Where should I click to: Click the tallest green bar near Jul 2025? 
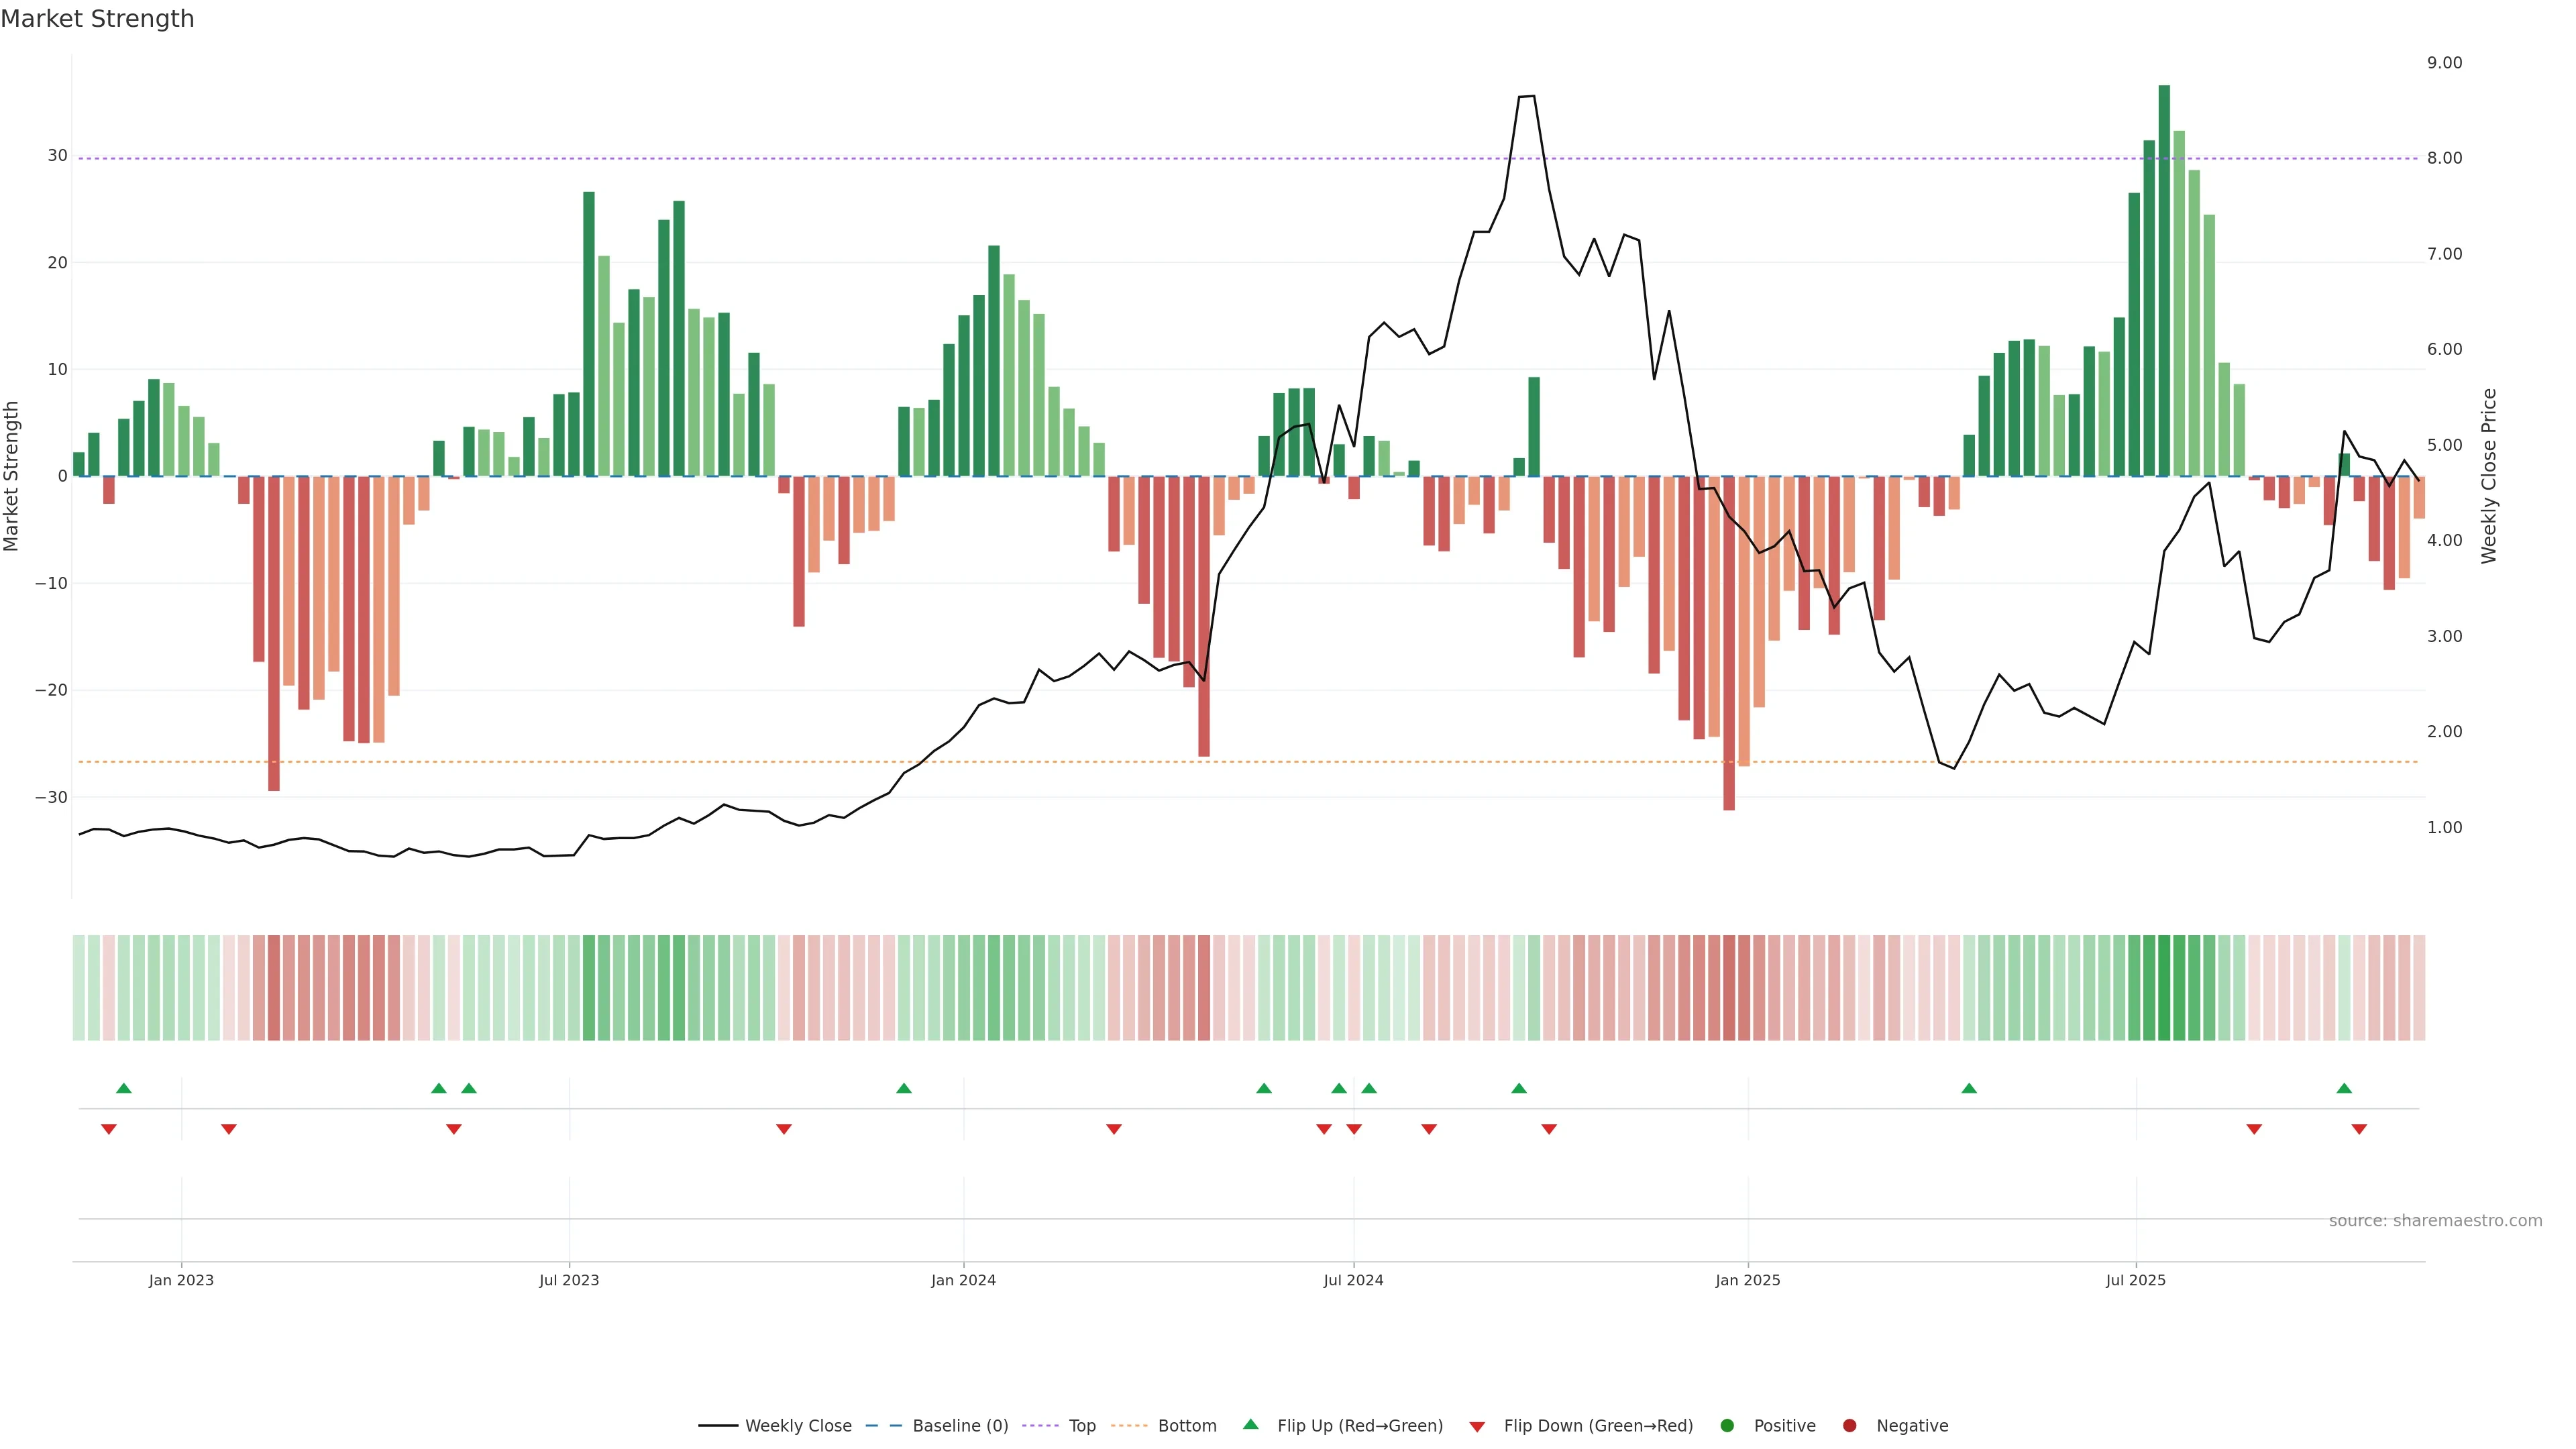click(x=2164, y=280)
